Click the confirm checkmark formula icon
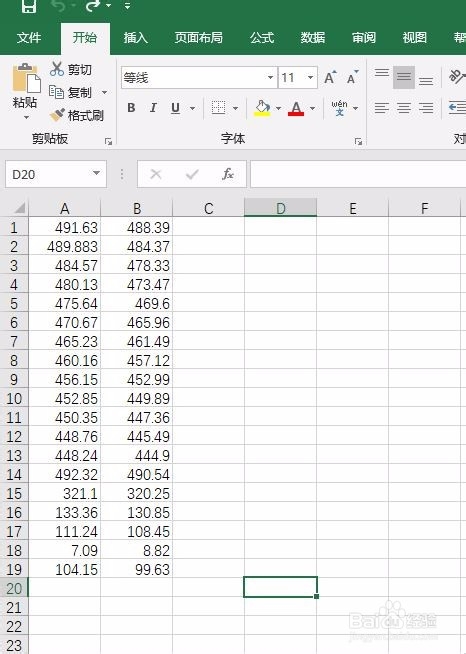This screenshot has height=654, width=466. [192, 174]
